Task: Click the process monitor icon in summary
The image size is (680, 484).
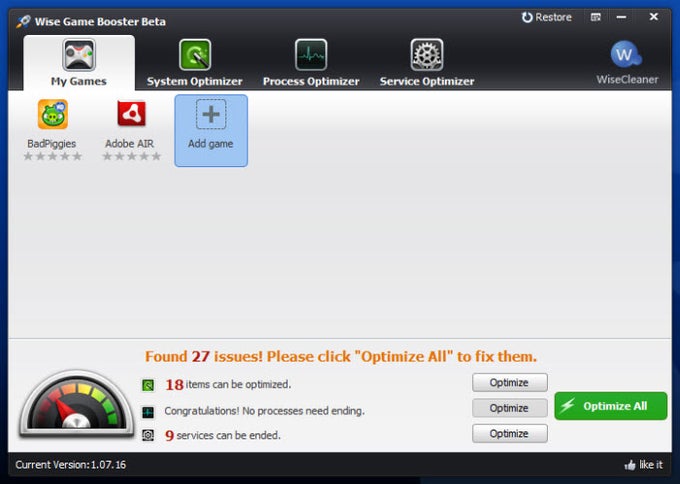Action: pyautogui.click(x=148, y=412)
